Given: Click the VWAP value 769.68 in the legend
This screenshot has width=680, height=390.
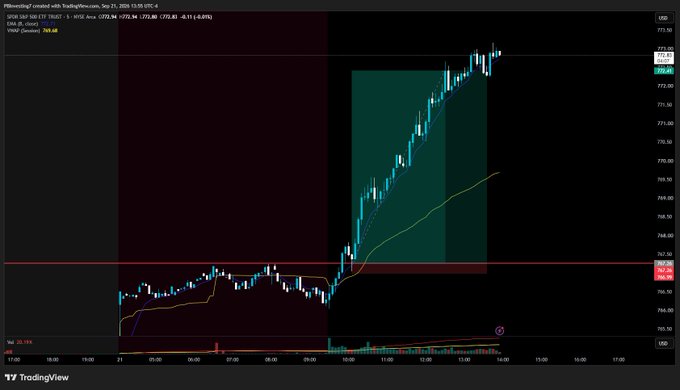Looking at the screenshot, I should pos(50,31).
